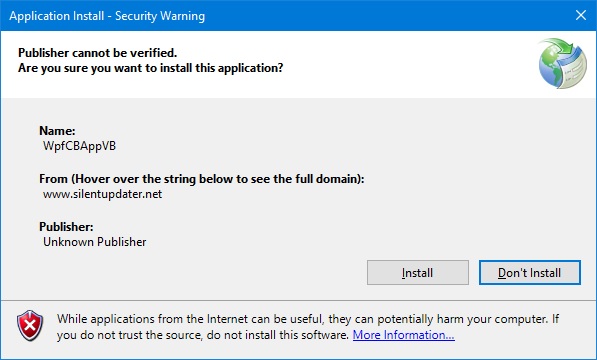Click the Application Install title bar text
The image size is (597, 360).
(107, 16)
